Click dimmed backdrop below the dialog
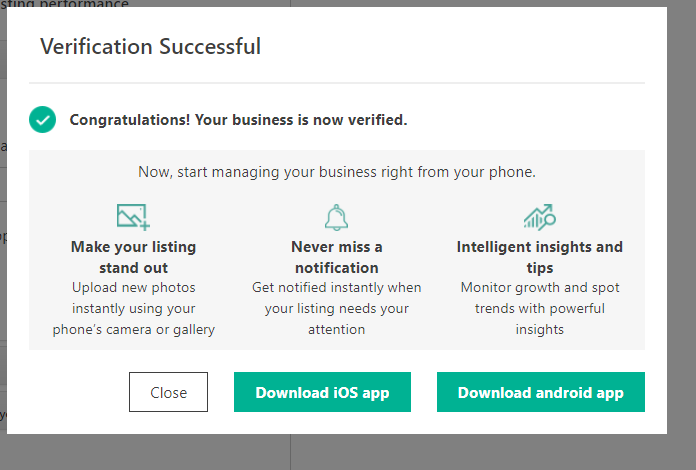This screenshot has width=696, height=470. (346, 453)
